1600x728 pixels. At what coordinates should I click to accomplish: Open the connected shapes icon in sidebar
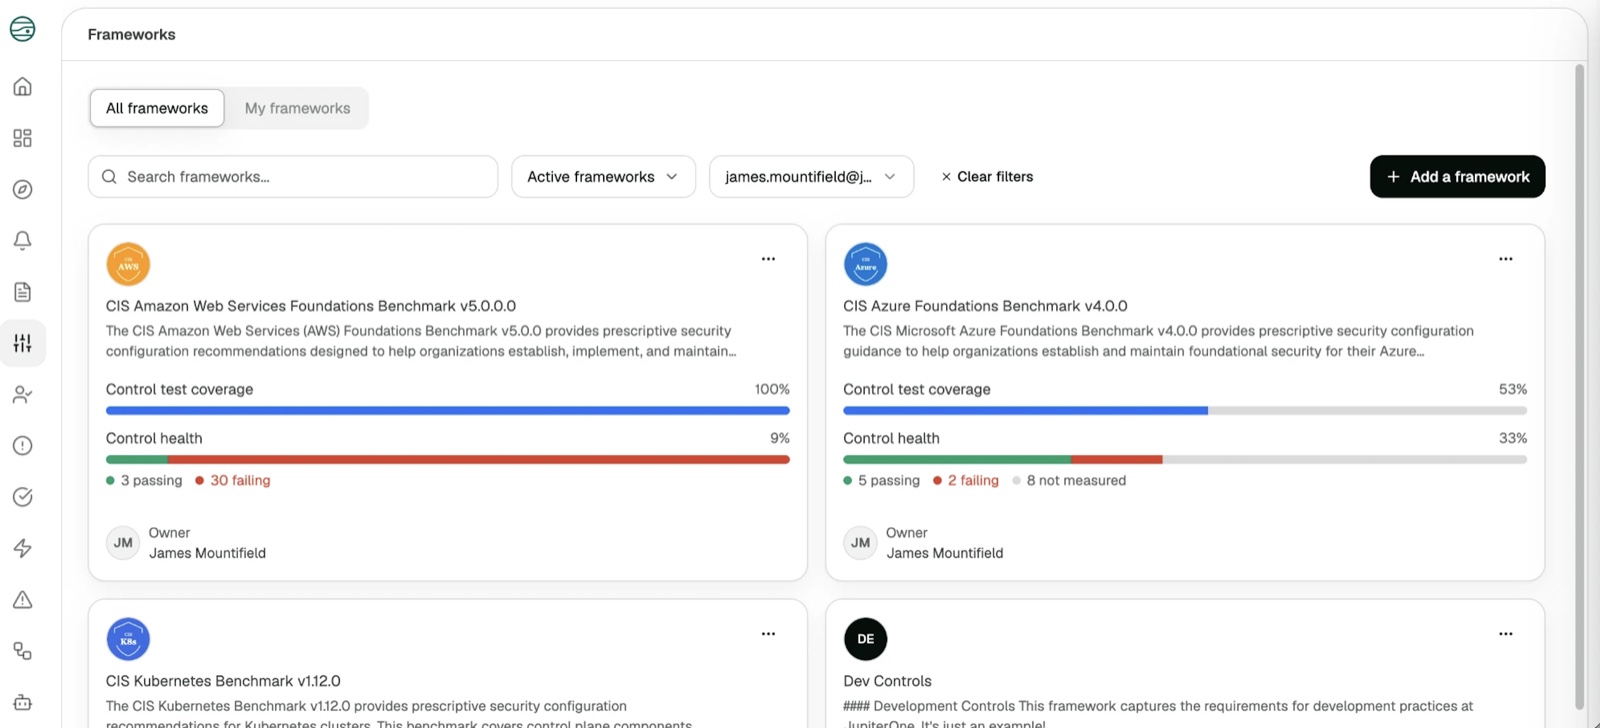[x=22, y=651]
